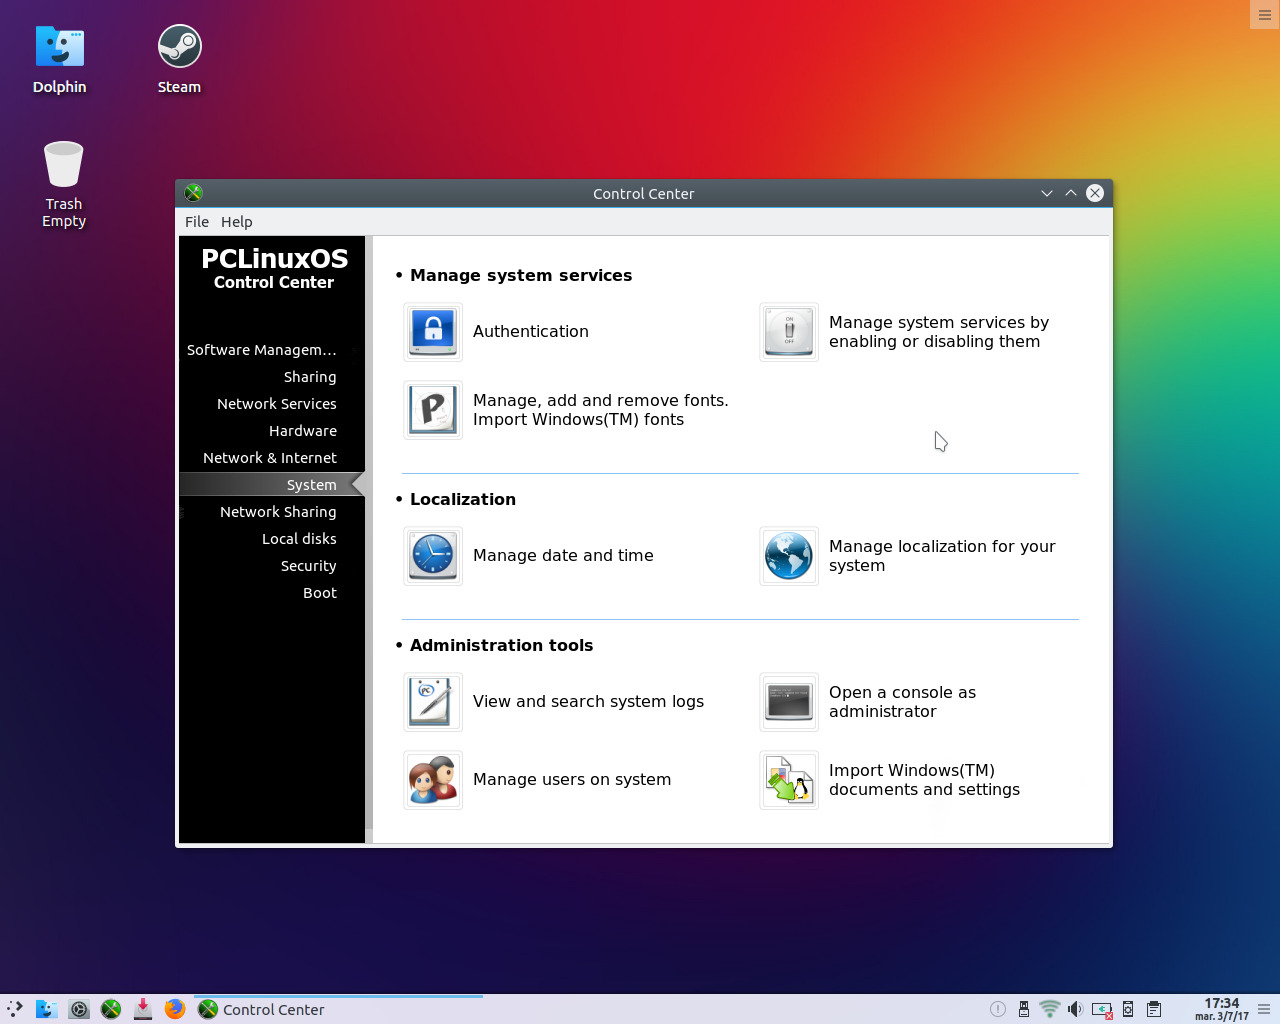
Task: Select the System sidebar category
Action: click(272, 485)
